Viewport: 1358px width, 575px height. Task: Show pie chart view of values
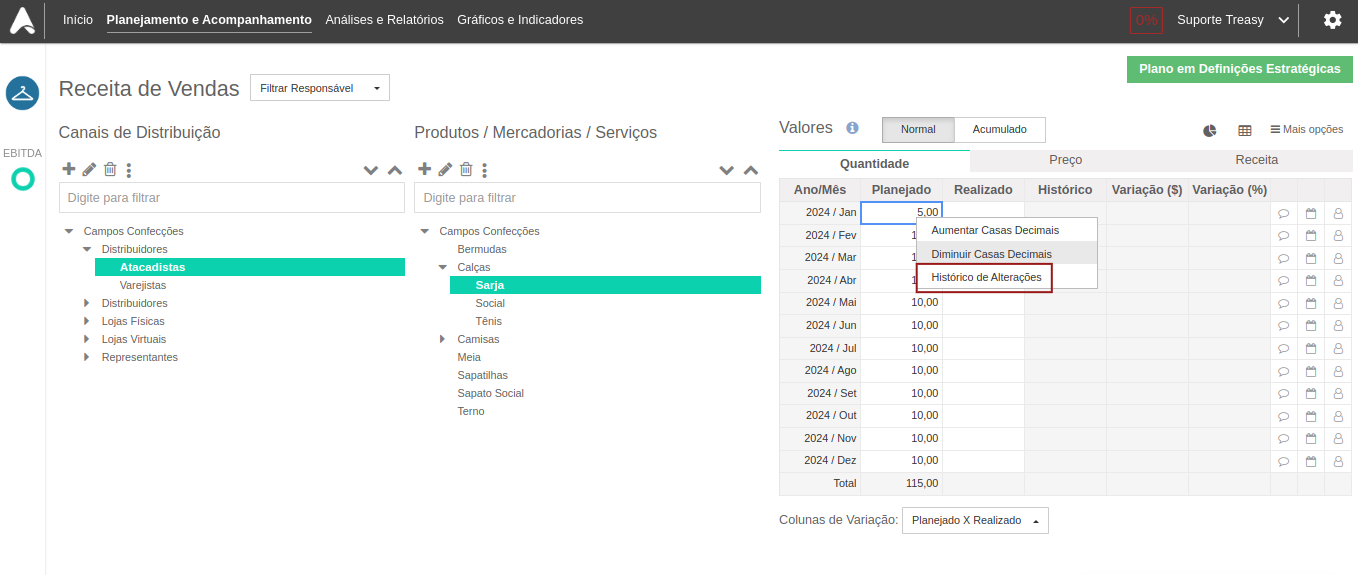[1210, 130]
